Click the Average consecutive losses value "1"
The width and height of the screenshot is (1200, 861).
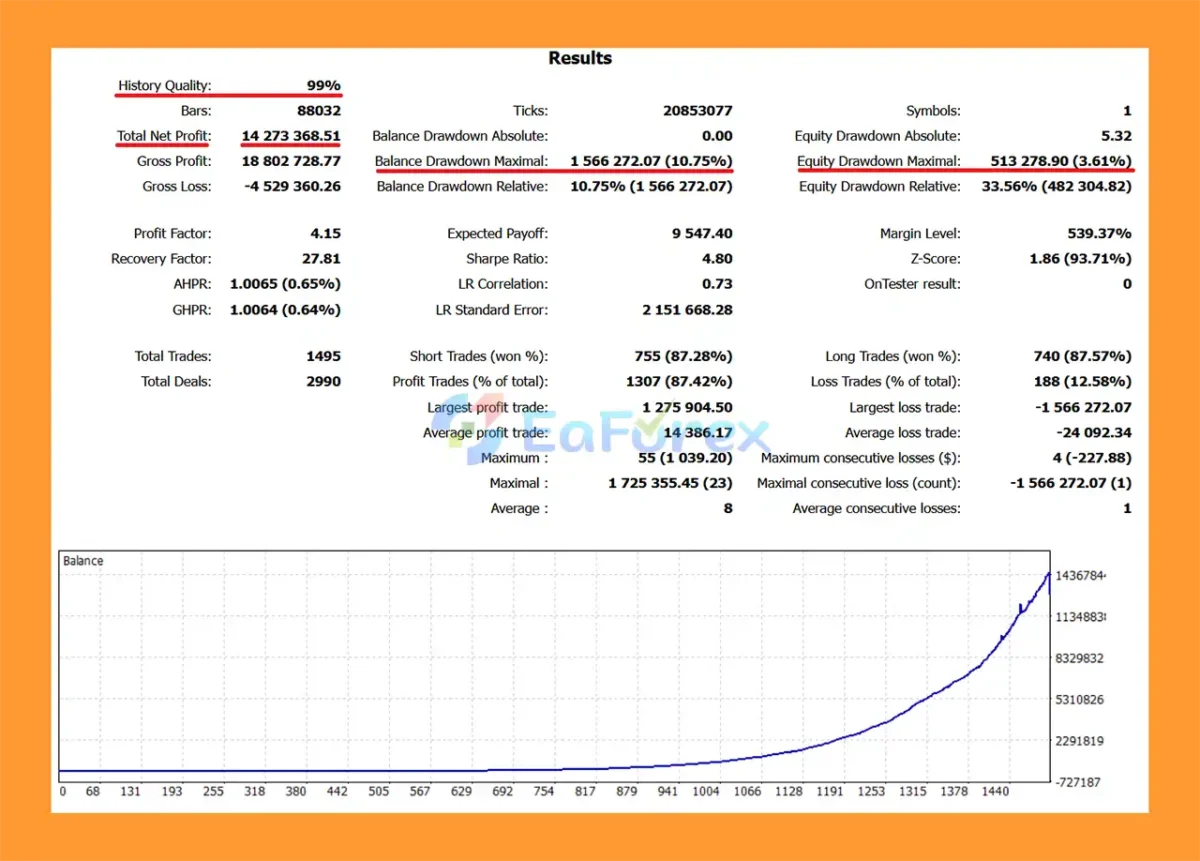(x=1127, y=508)
